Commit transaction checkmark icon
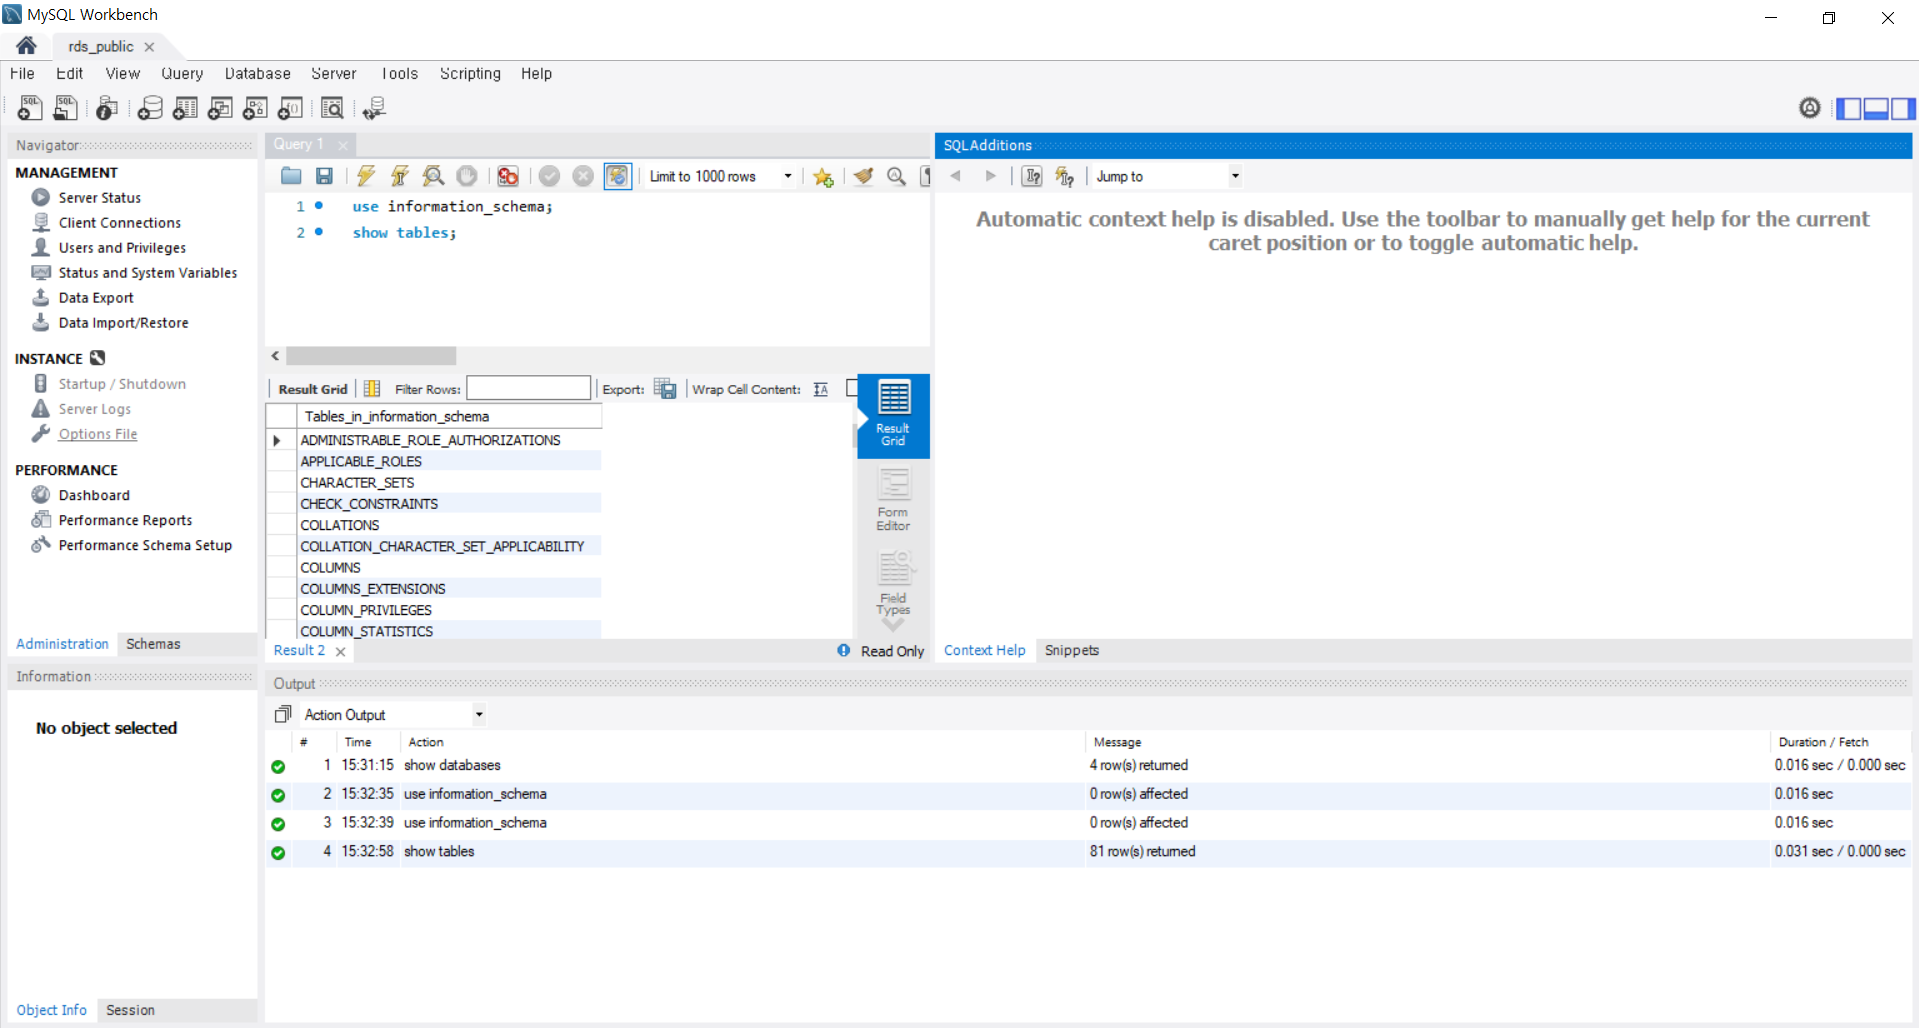 pos(549,176)
